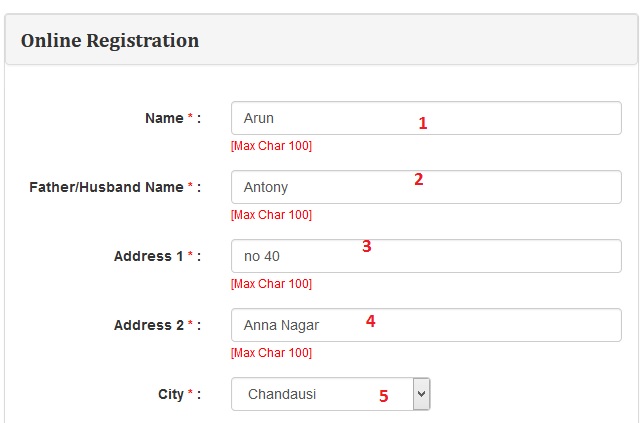This screenshot has height=423, width=641.
Task: Click the Address 2 label
Action: pos(150,325)
